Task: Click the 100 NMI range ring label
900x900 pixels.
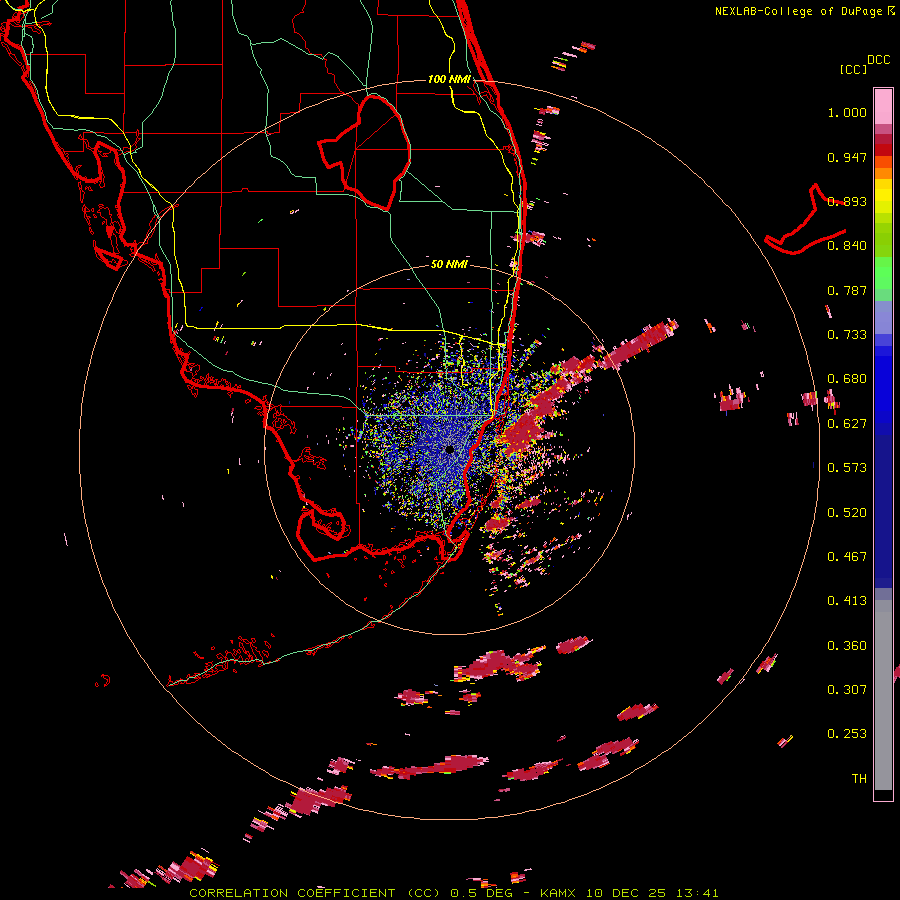Action: click(449, 79)
